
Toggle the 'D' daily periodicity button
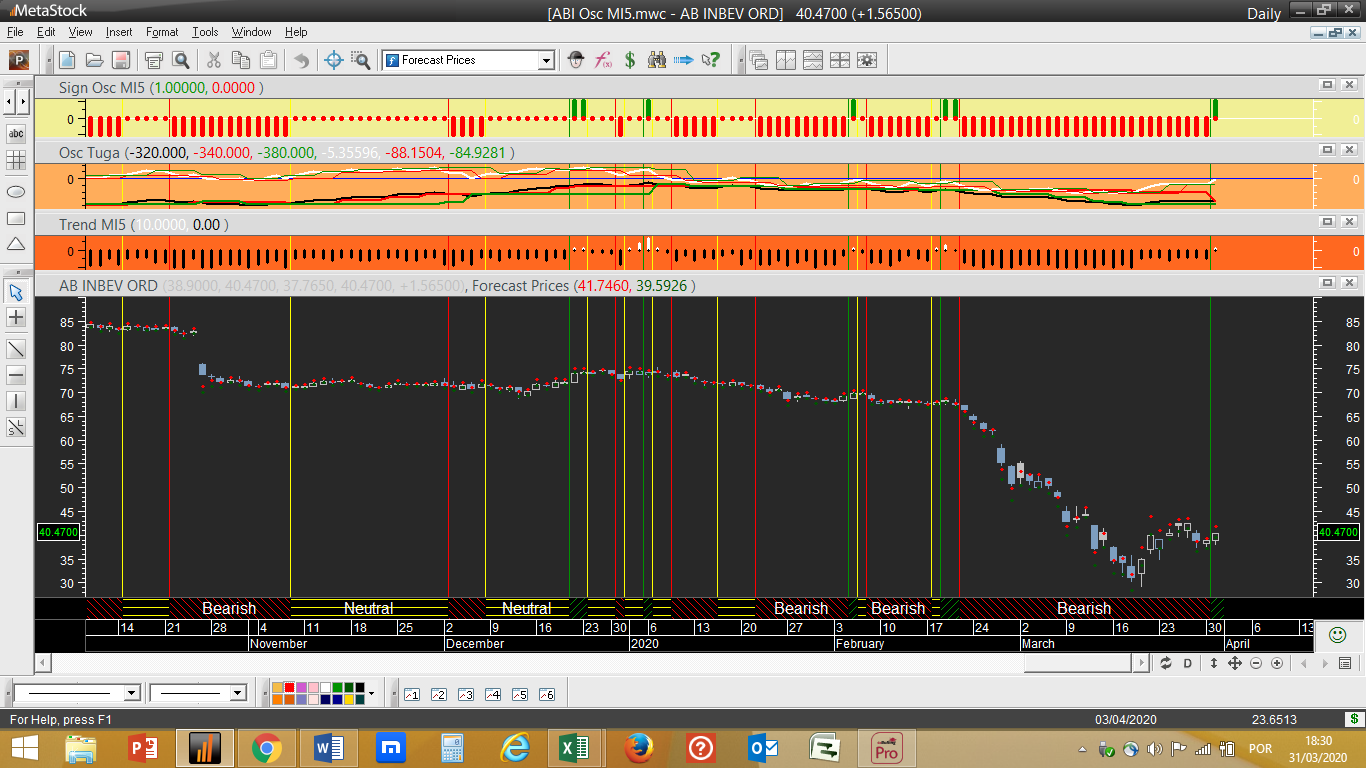click(1188, 663)
